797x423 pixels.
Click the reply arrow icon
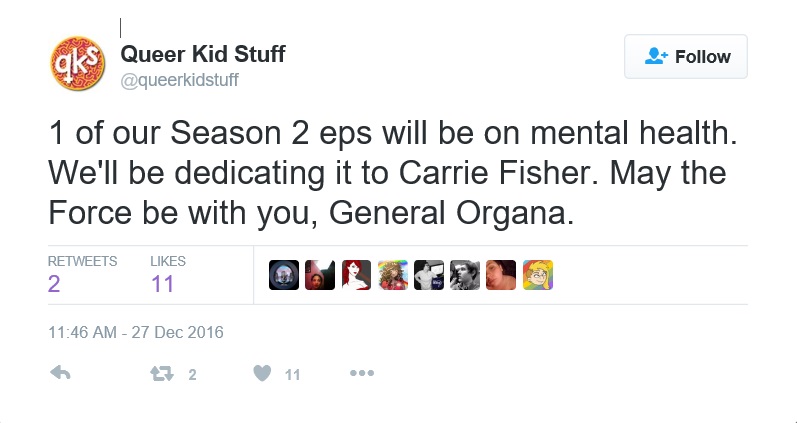(60, 373)
